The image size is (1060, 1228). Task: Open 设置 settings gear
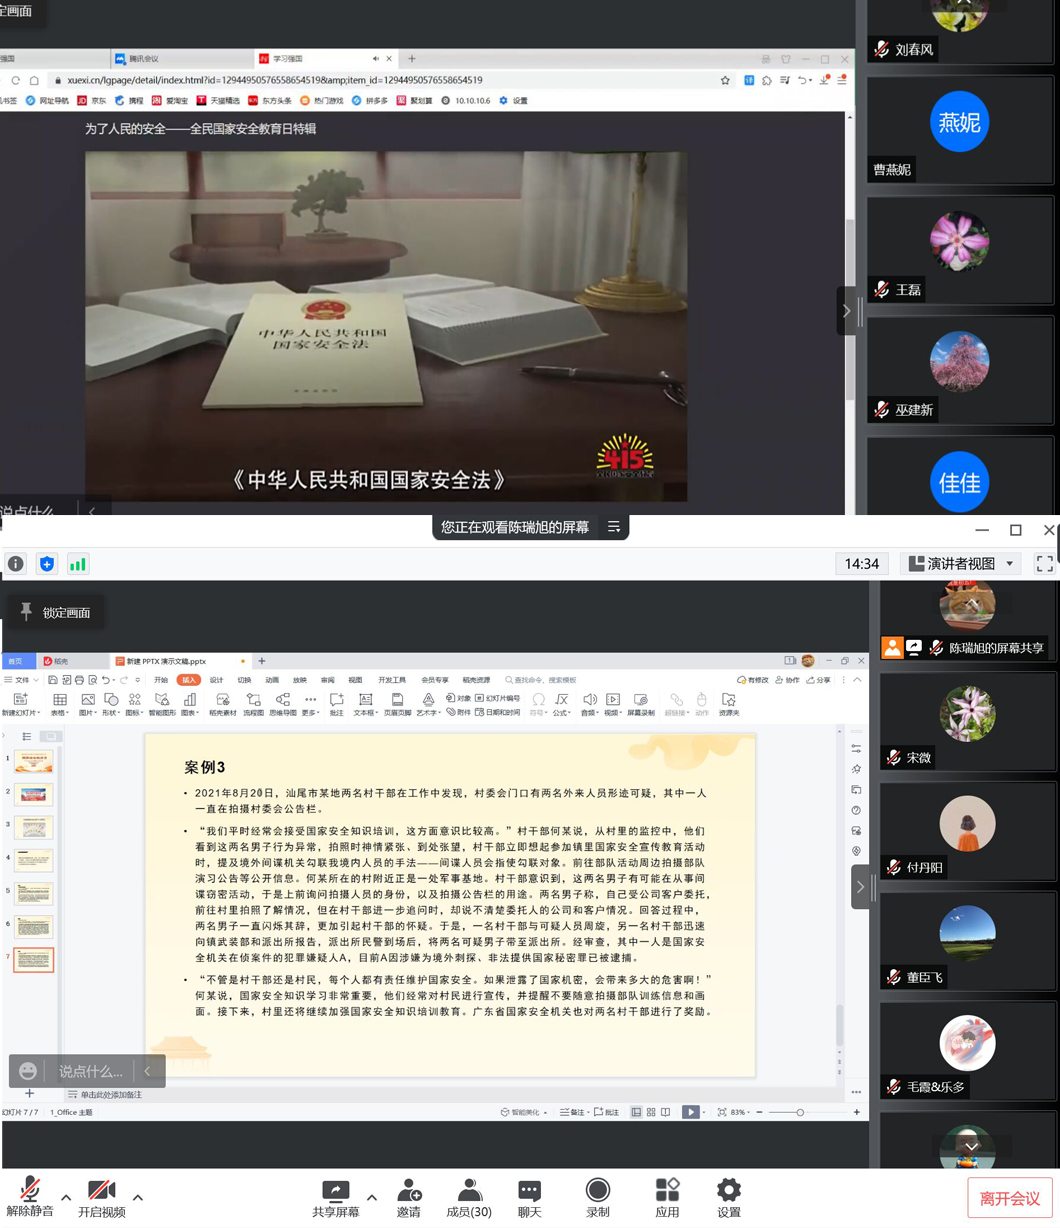click(729, 1196)
